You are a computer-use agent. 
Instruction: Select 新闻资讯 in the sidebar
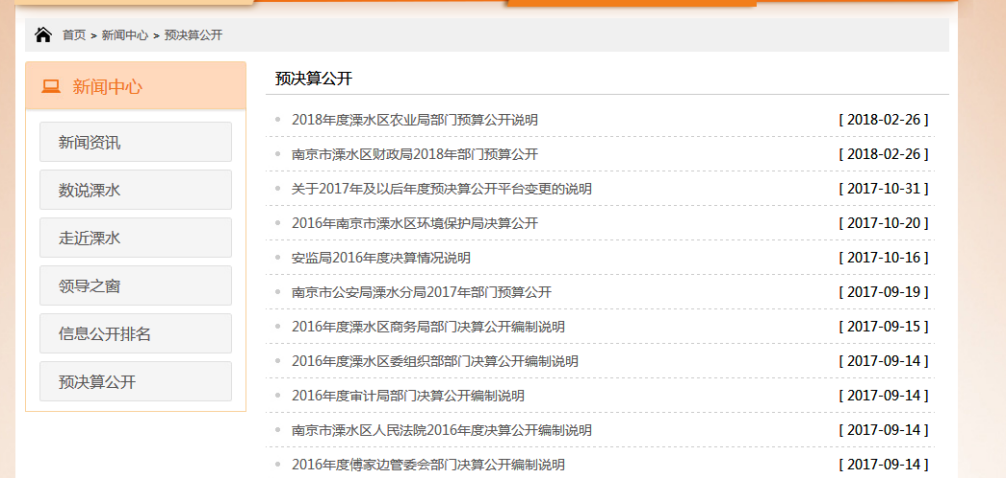[135, 142]
